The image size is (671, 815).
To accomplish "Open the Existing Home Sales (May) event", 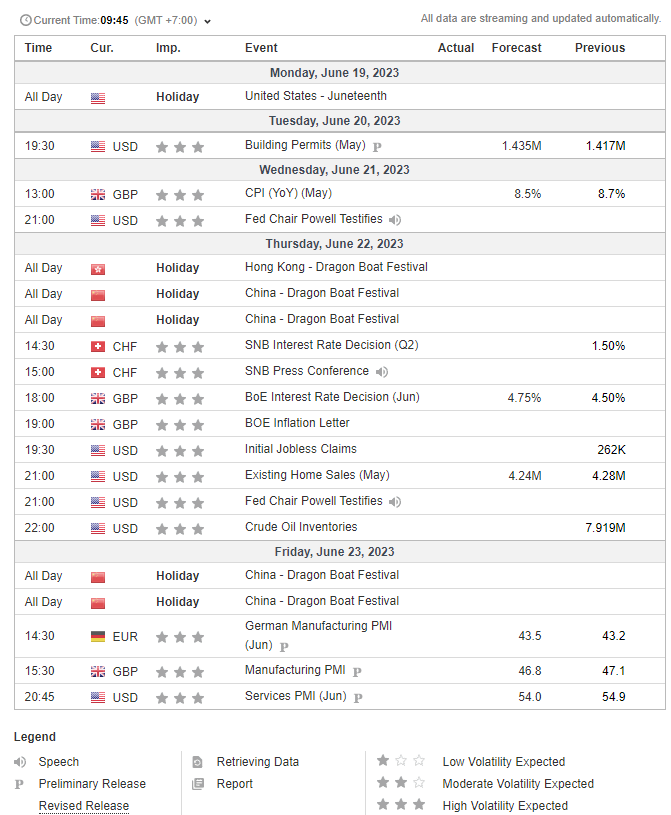I will tap(317, 475).
